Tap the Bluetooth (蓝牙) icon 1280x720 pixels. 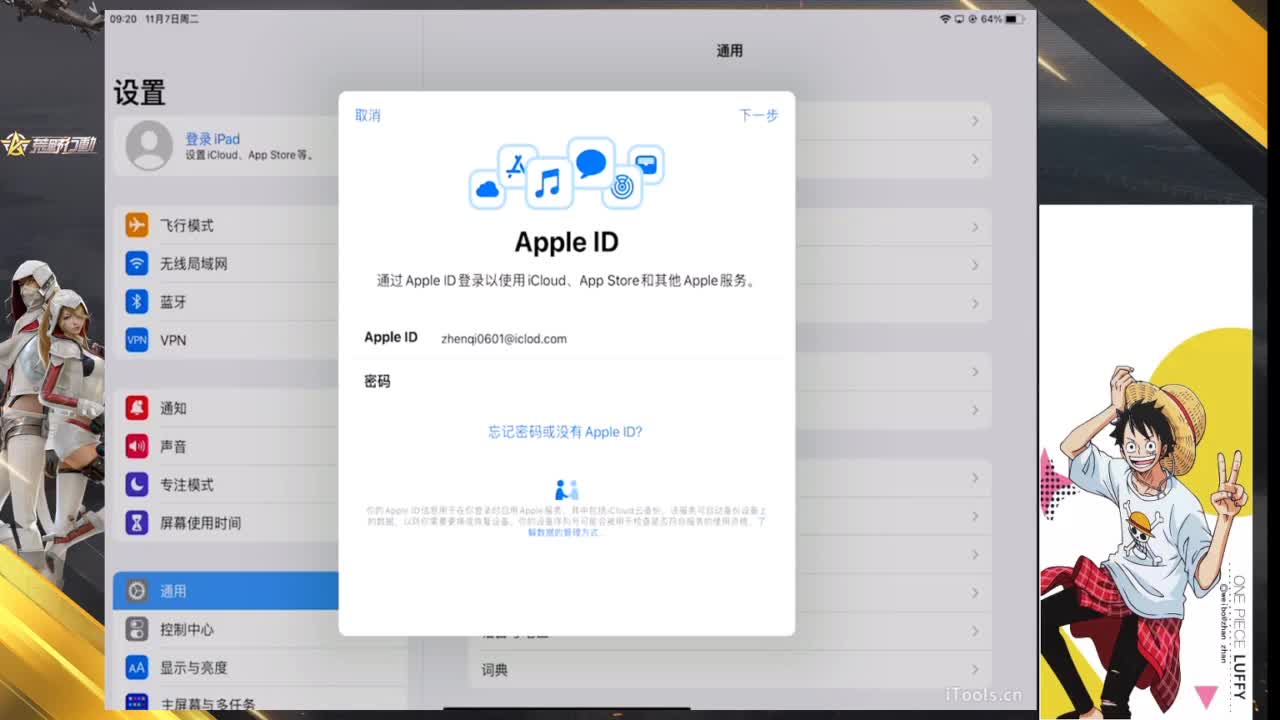click(x=137, y=301)
